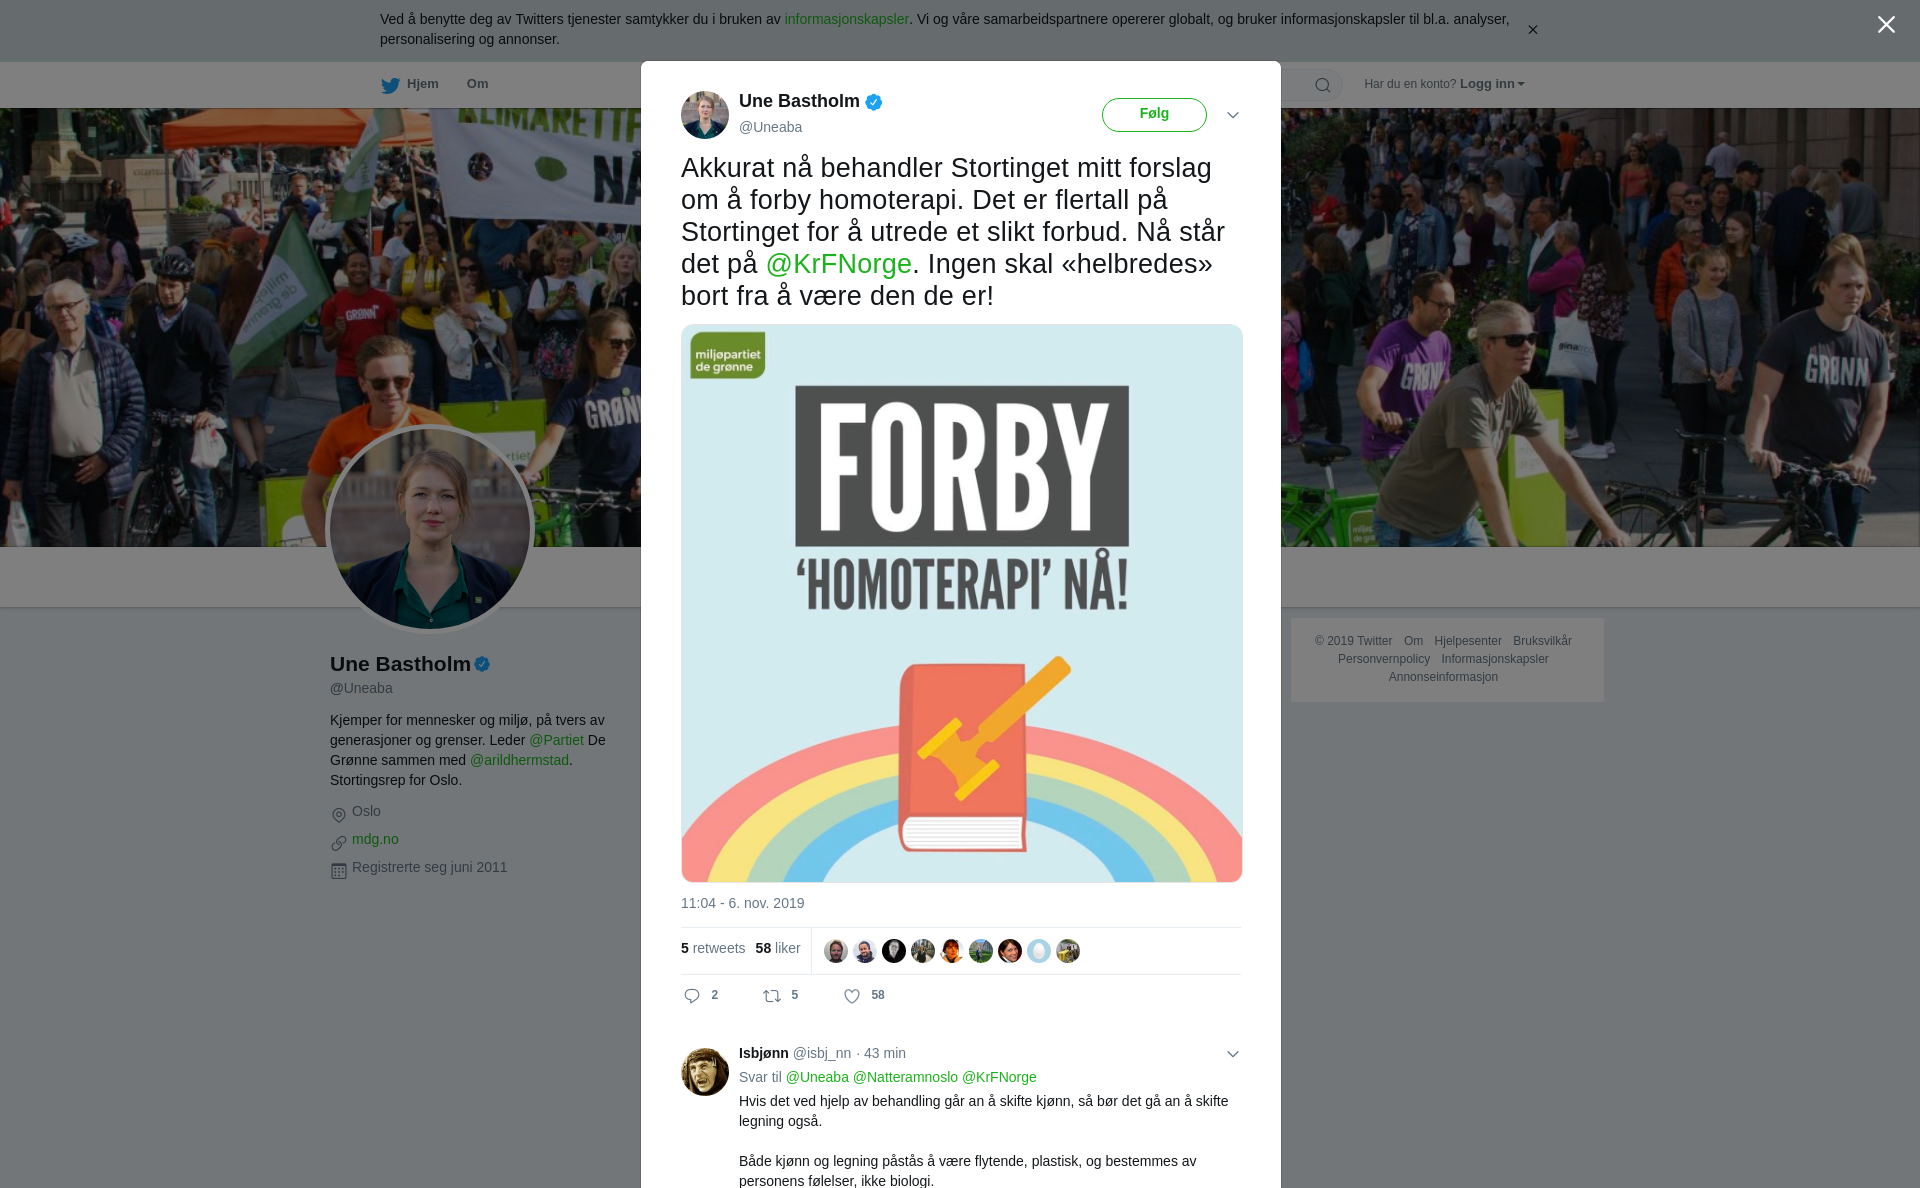Image resolution: width=1920 pixels, height=1188 pixels.
Task: Dismiss the cookie notice banner
Action: (1532, 30)
